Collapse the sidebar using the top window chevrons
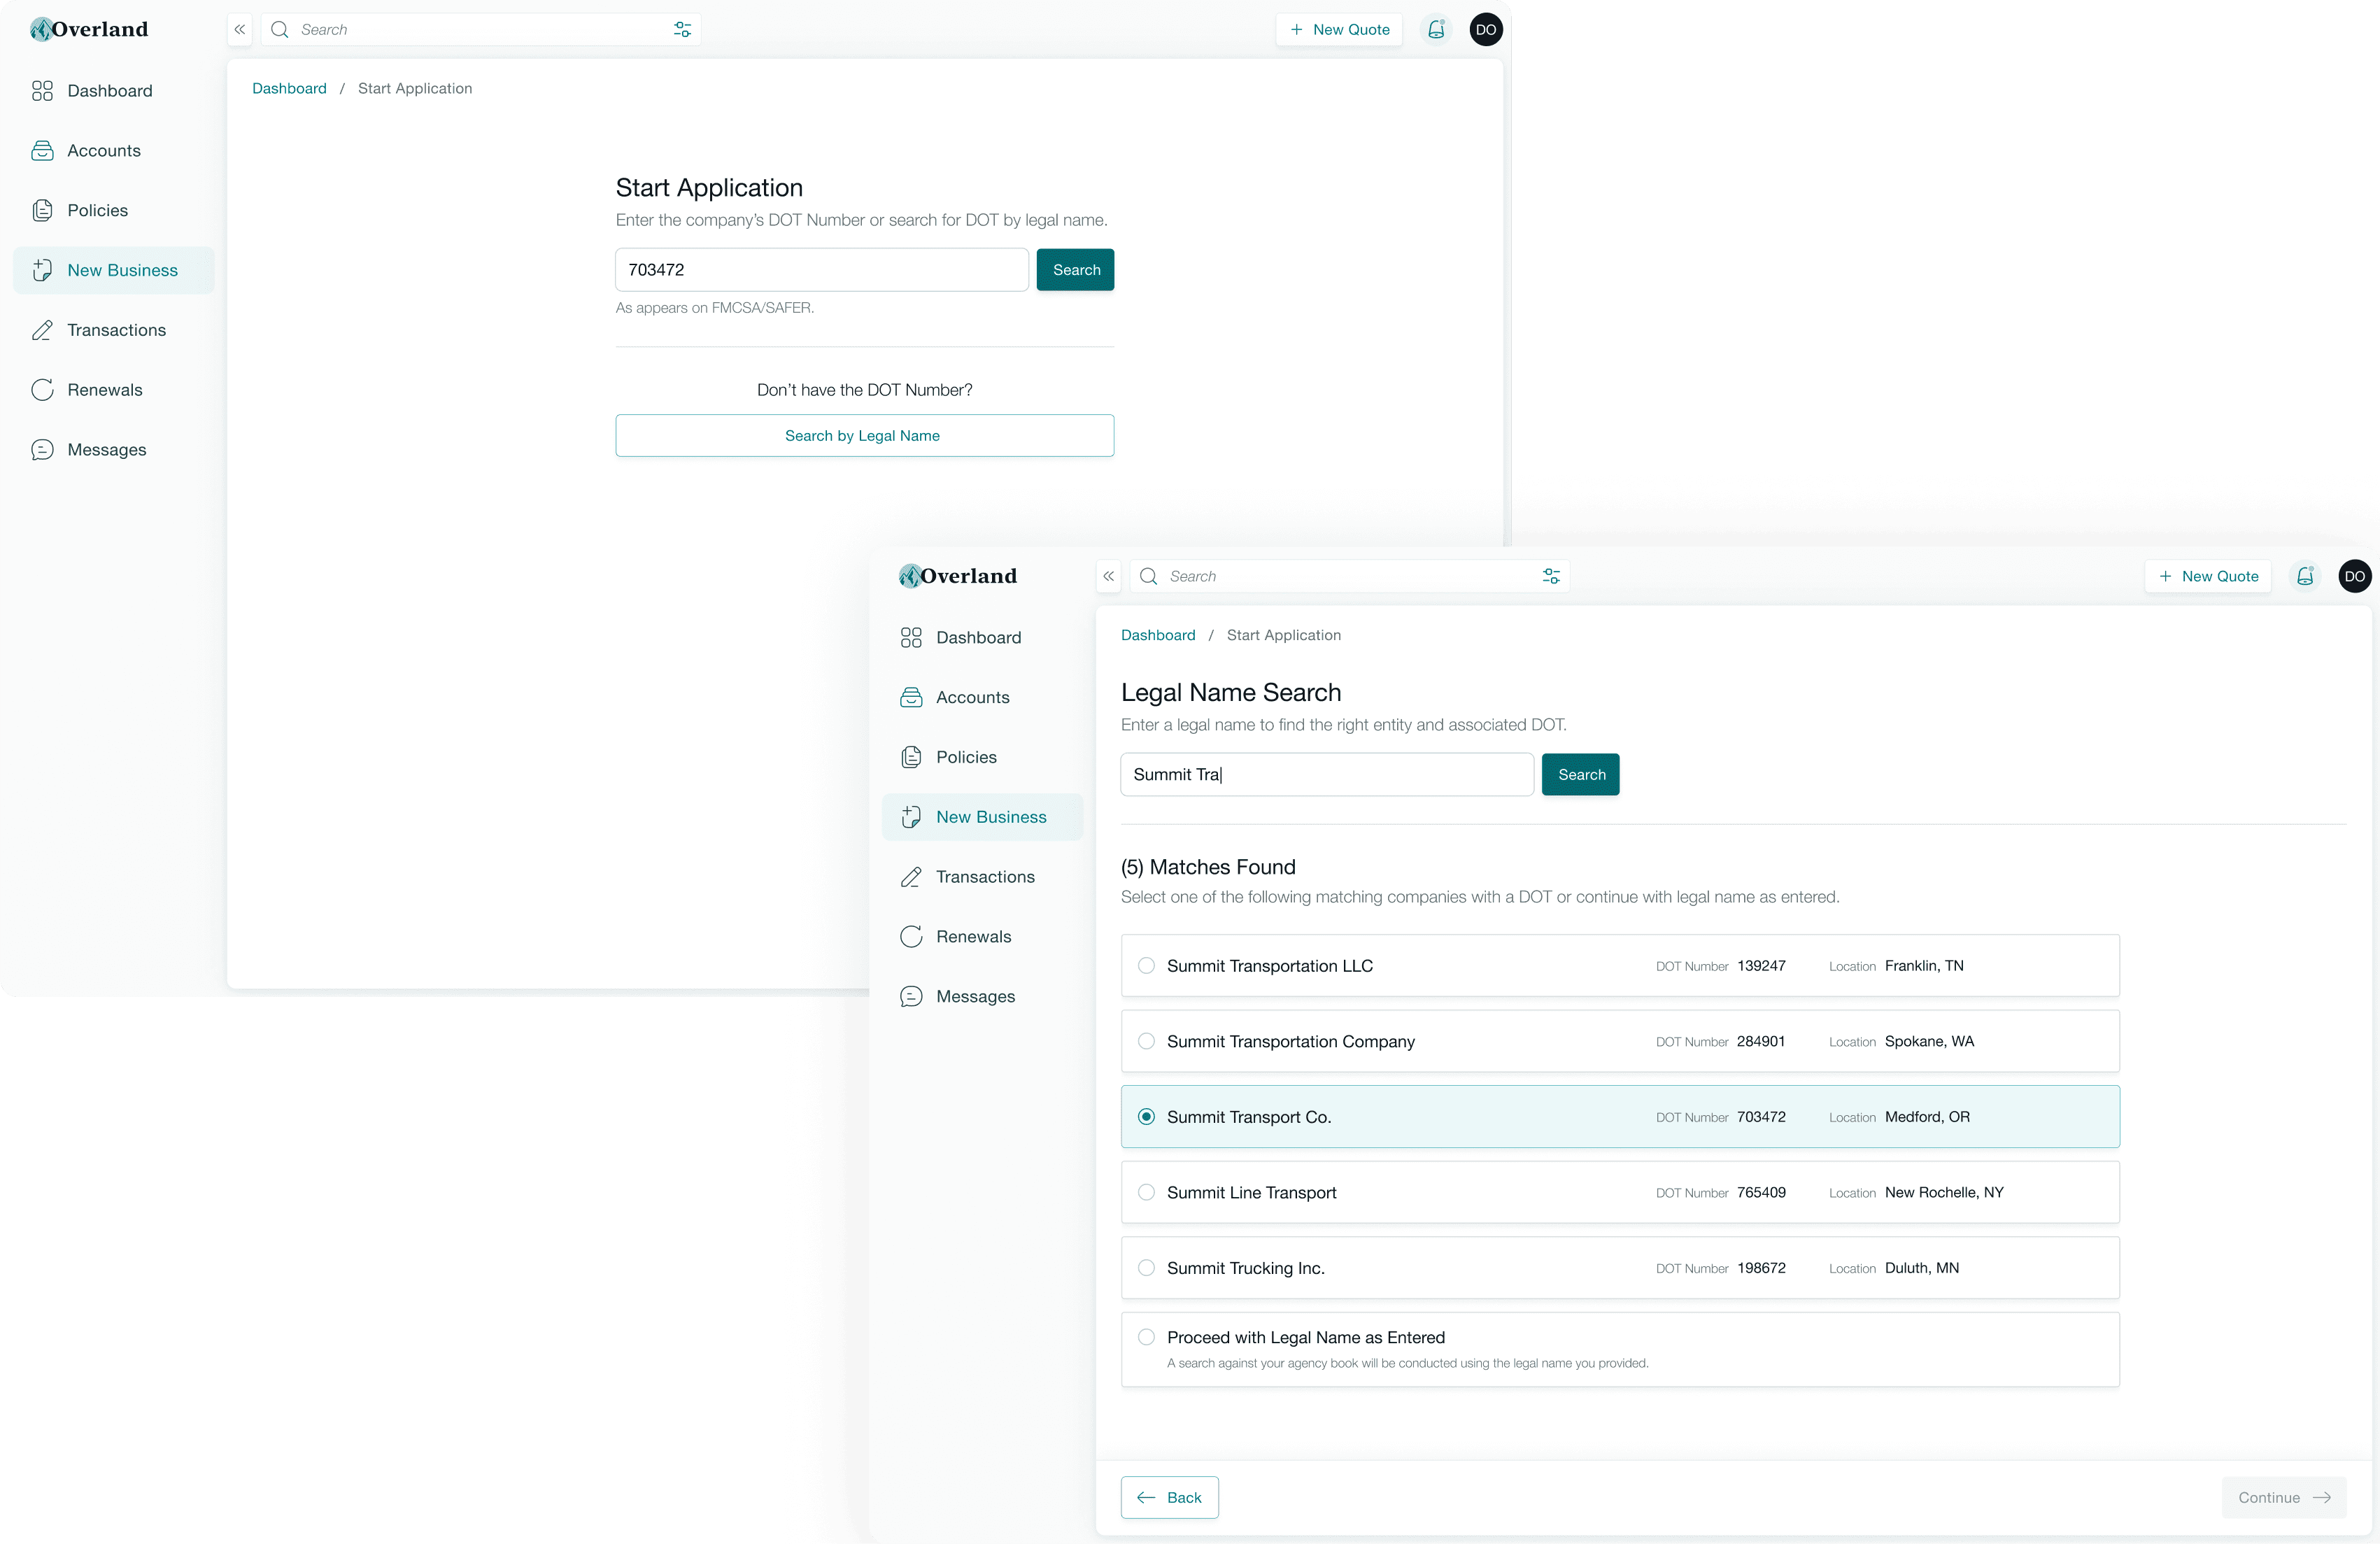The height and width of the screenshot is (1544, 2380). (x=240, y=30)
